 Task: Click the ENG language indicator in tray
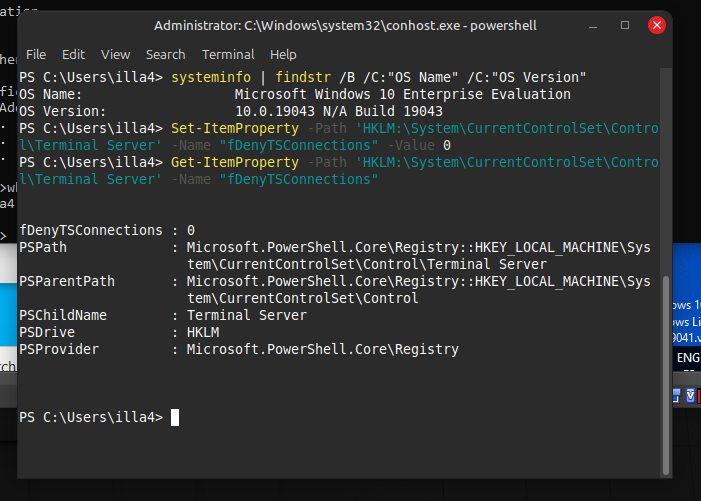tap(688, 357)
